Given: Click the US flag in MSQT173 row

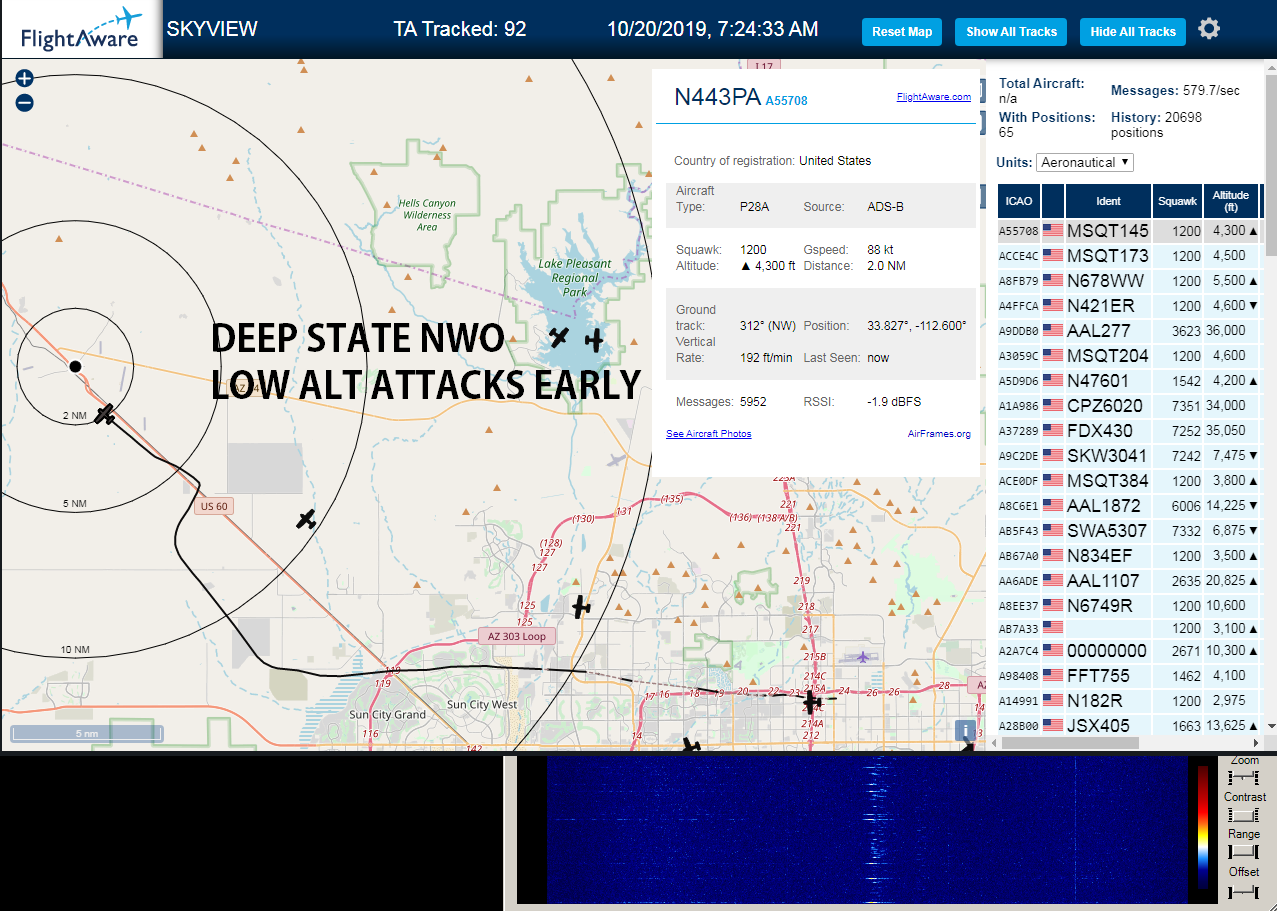Looking at the screenshot, I should pos(1053,255).
